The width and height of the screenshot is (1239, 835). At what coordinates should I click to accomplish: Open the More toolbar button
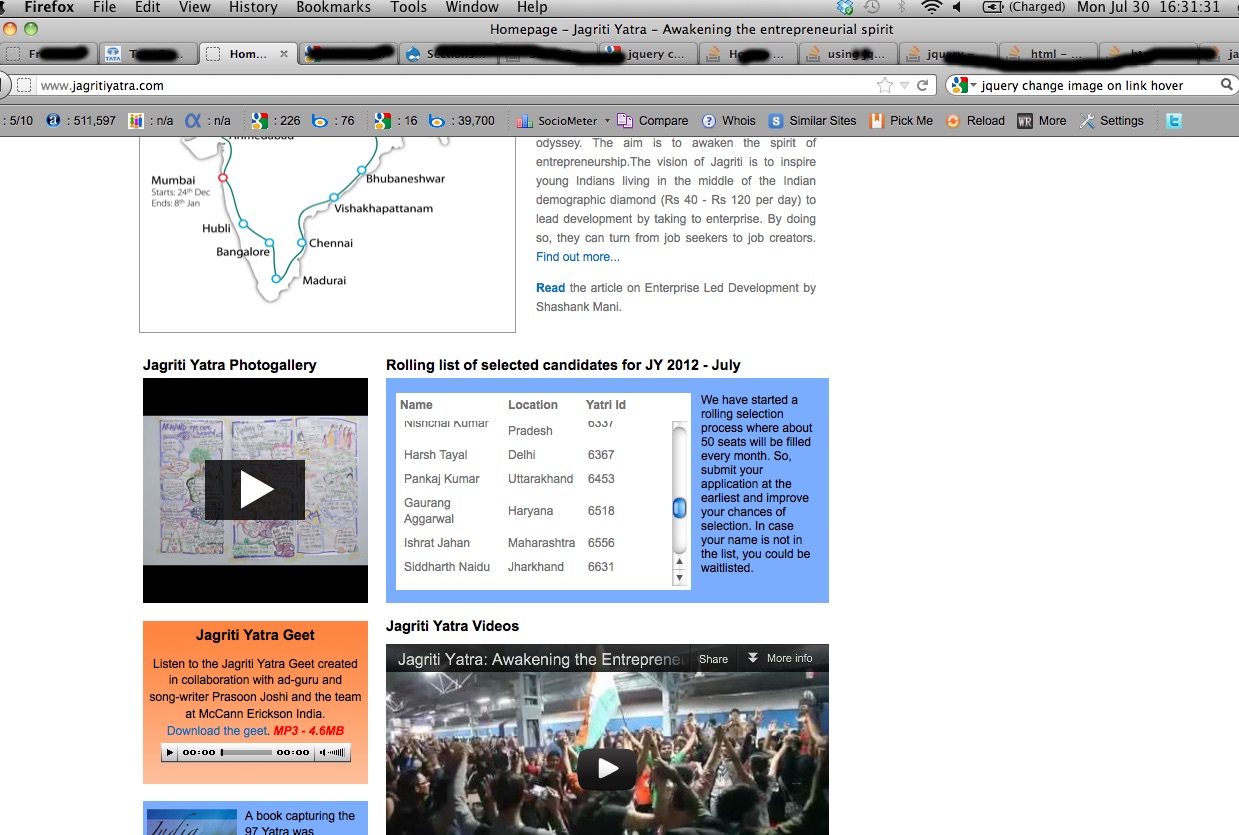tap(1042, 121)
